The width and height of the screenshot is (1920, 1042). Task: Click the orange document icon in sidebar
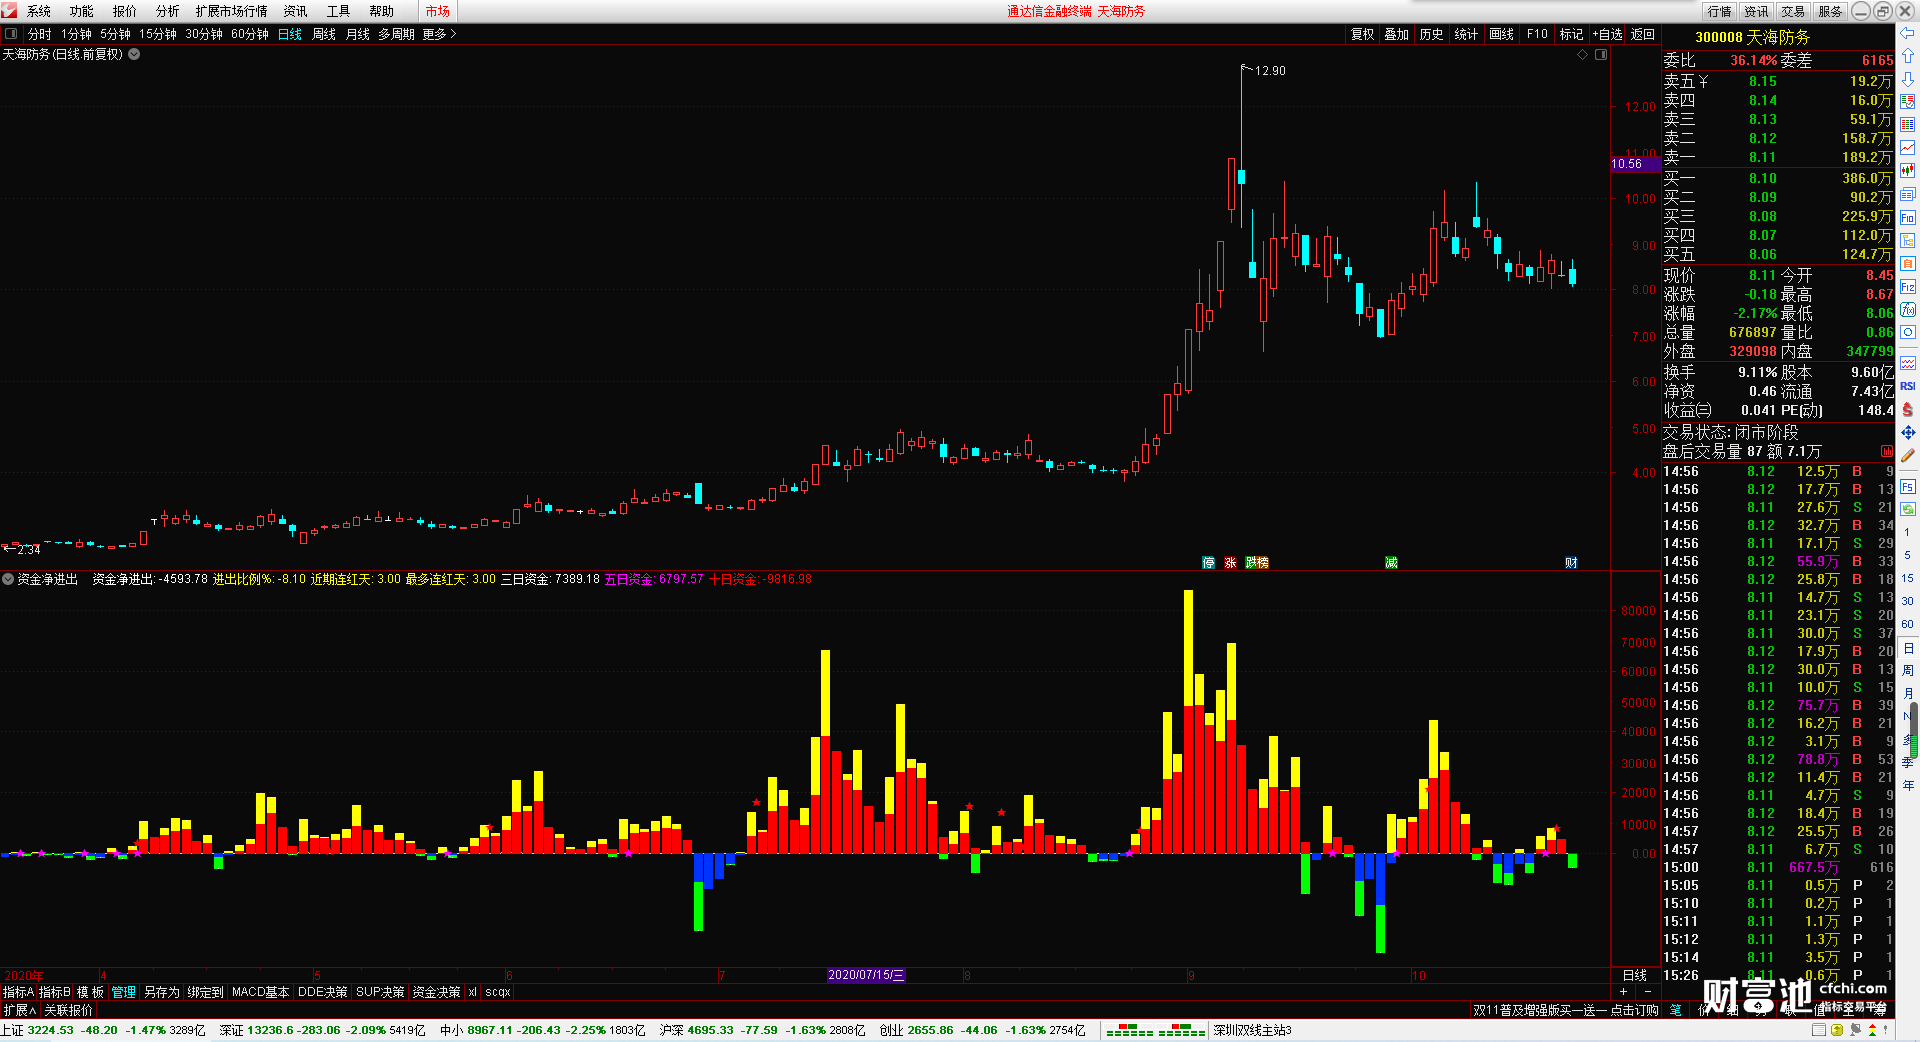click(1908, 263)
